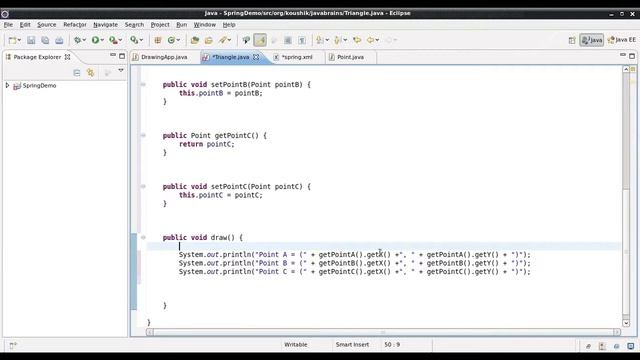Image resolution: width=640 pixels, height=360 pixels.
Task: Click the scroll down arrow of editor
Action: 626,323
